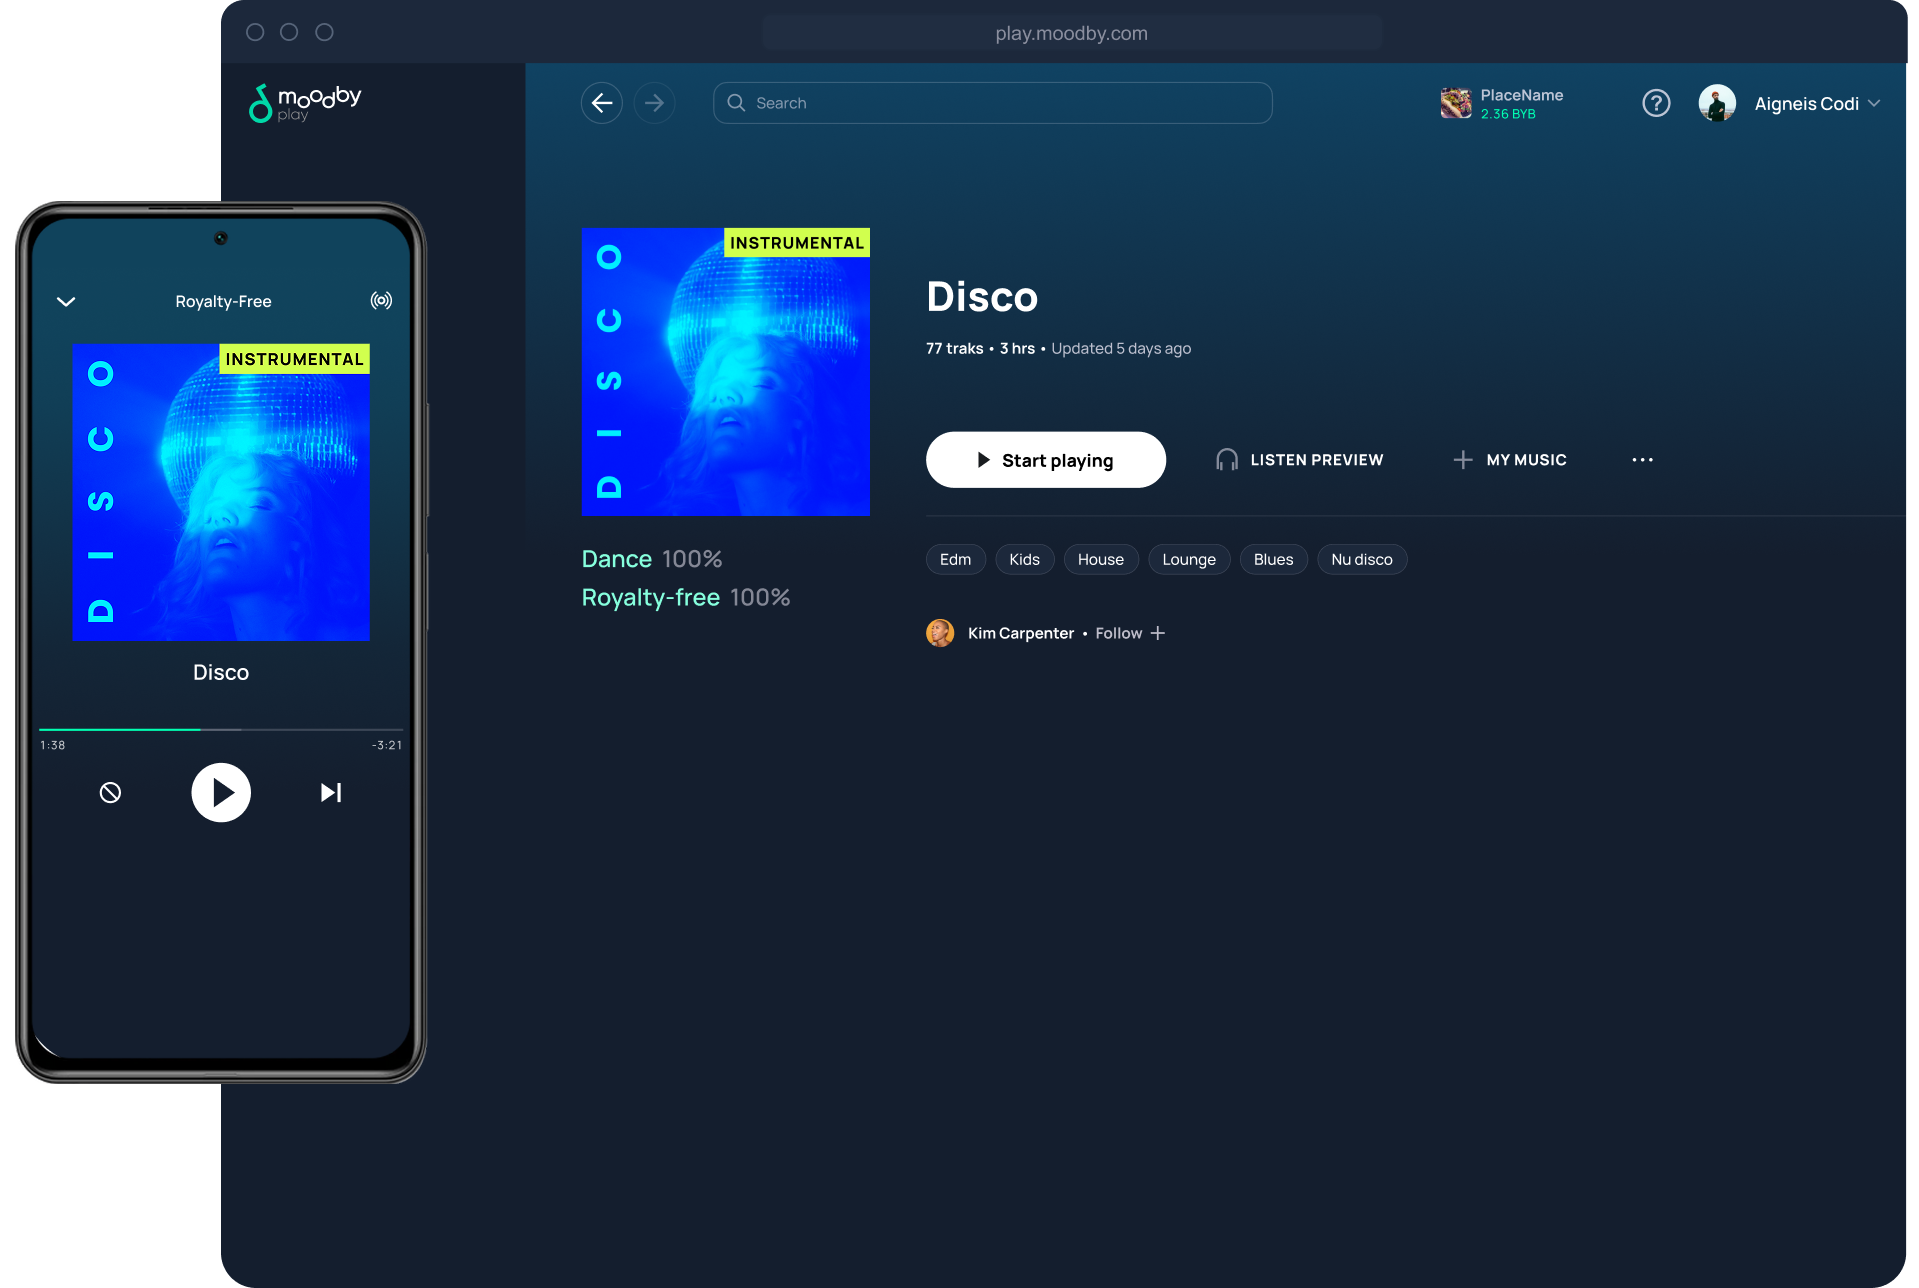The width and height of the screenshot is (1919, 1288).
Task: Select the House genre tag
Action: [1101, 559]
